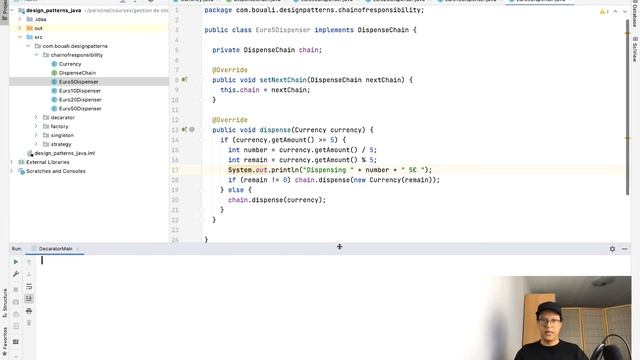Open the Currency class file
The height and width of the screenshot is (360, 640).
70,64
